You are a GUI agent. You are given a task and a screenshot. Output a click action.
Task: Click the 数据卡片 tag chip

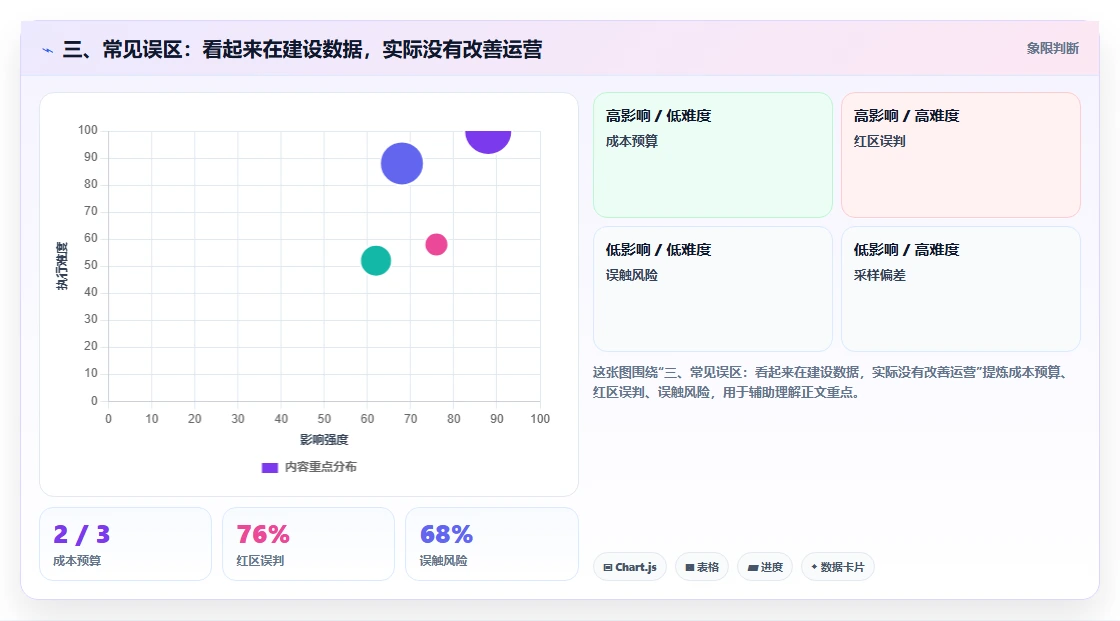pyautogui.click(x=837, y=567)
